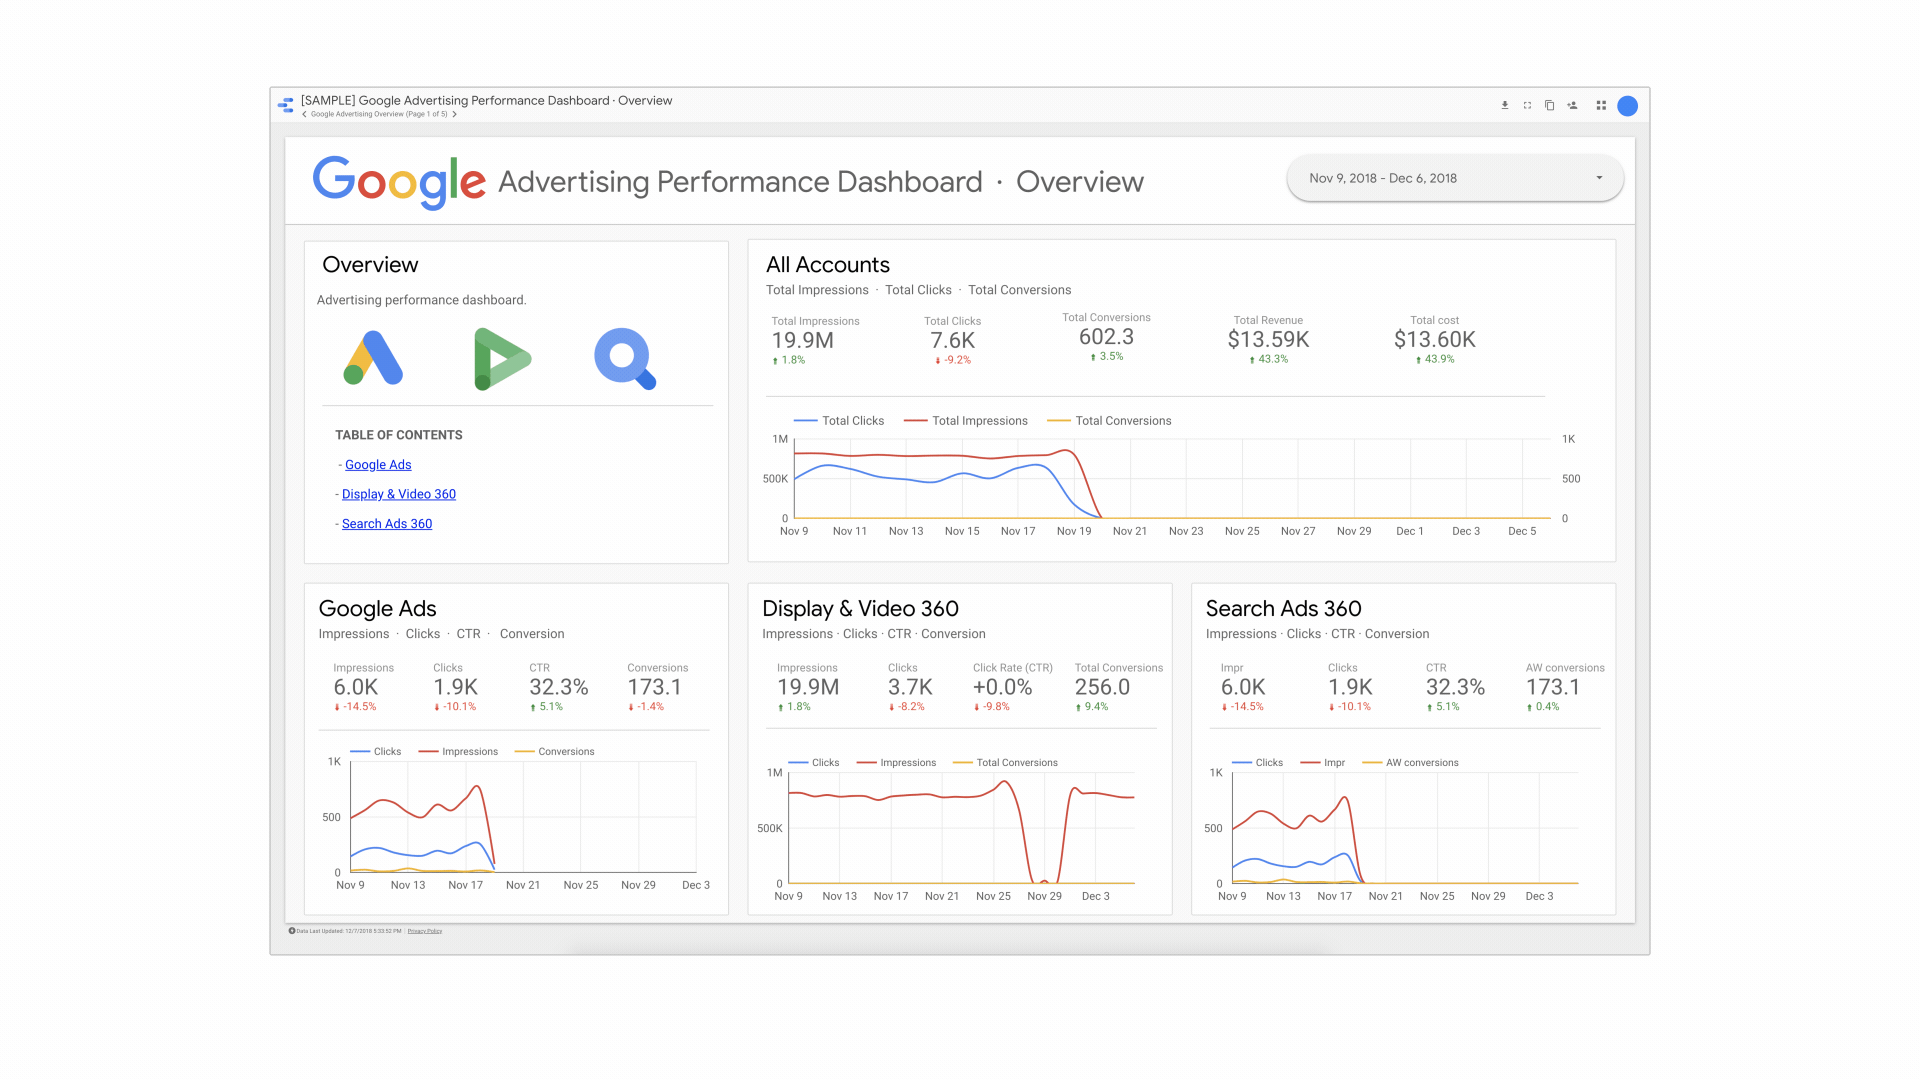Open the page selector 'Google Advertising Overview (Page 1 of 5)'

click(x=379, y=114)
